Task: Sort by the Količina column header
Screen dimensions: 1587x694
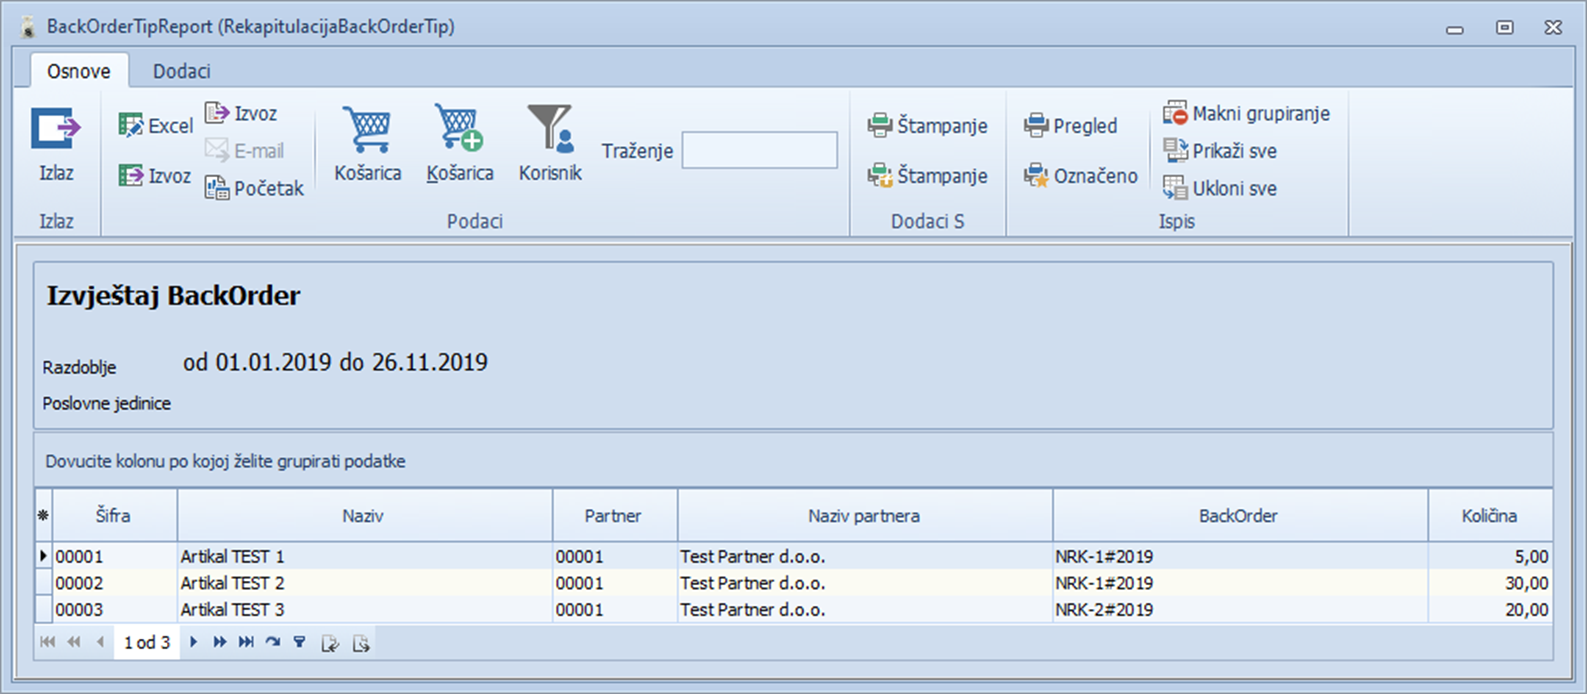Action: (1489, 516)
